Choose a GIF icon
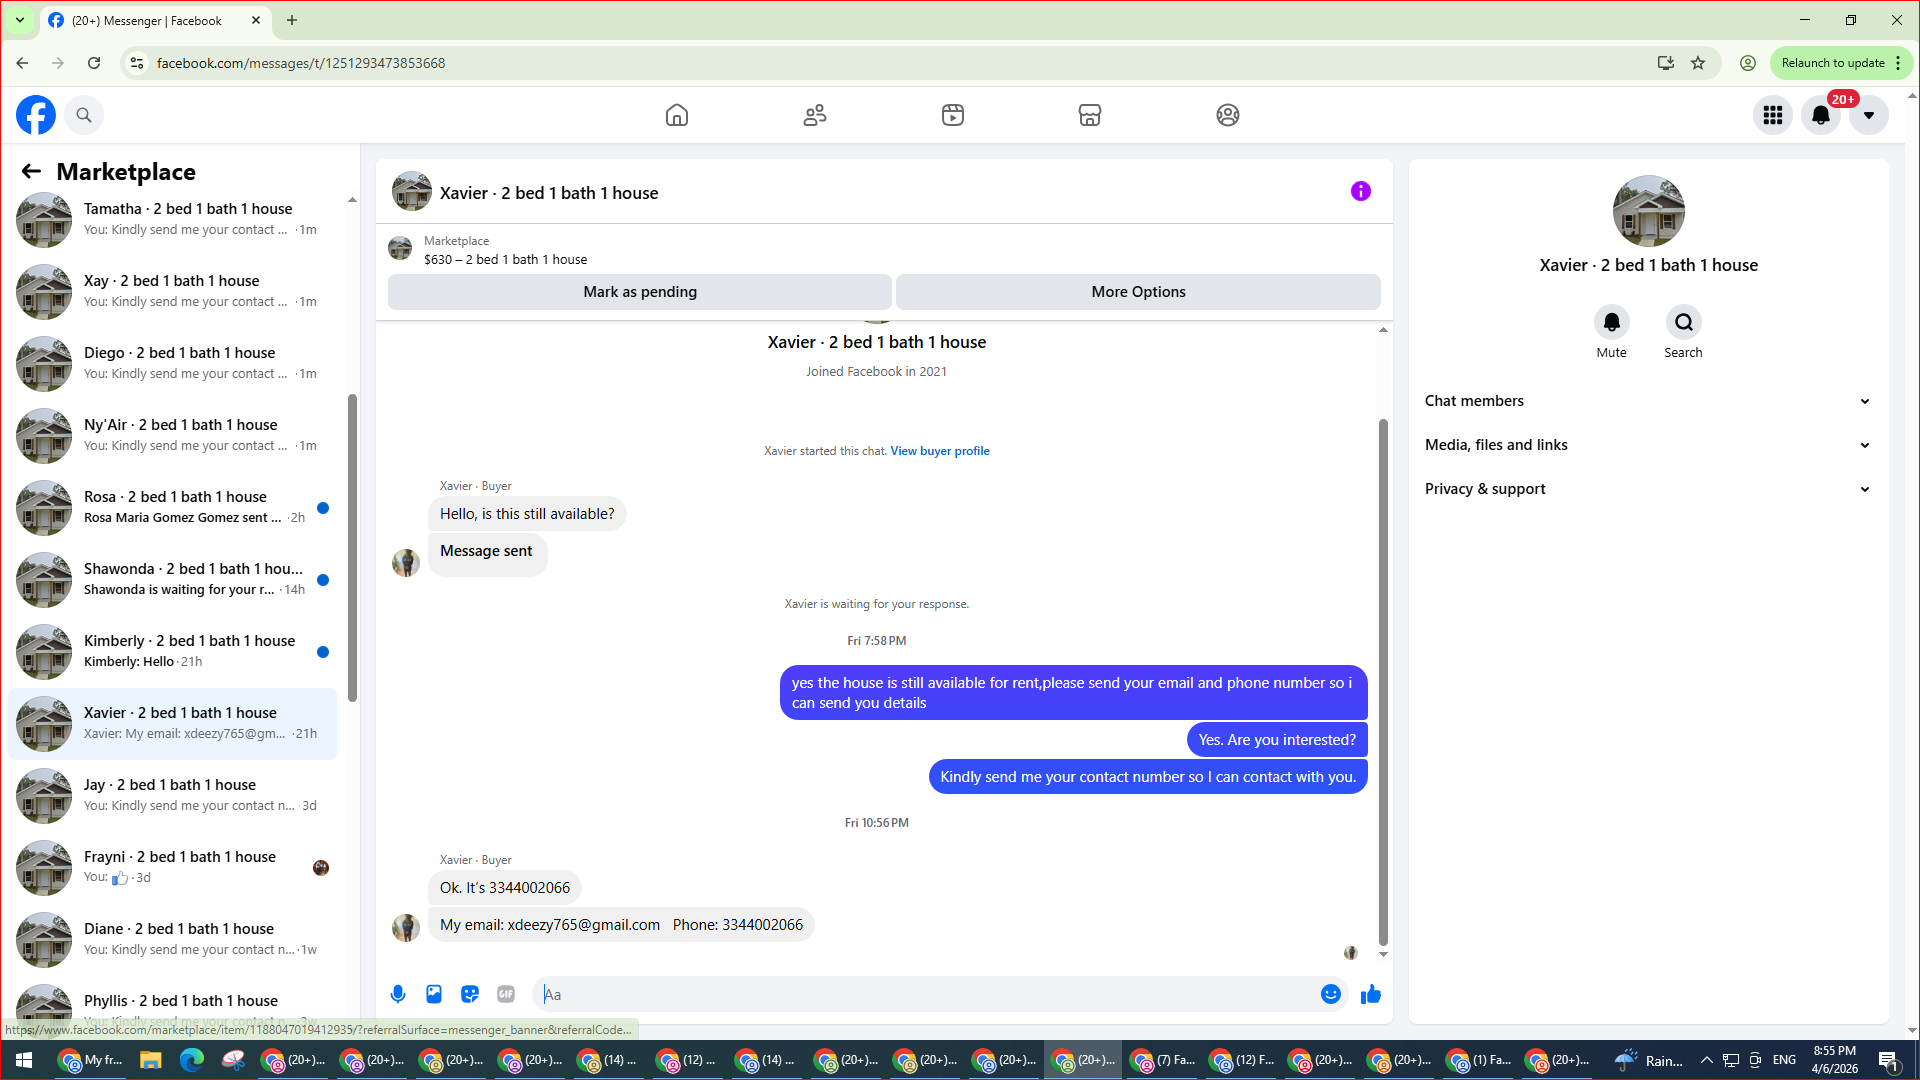1920x1080 pixels. (506, 994)
